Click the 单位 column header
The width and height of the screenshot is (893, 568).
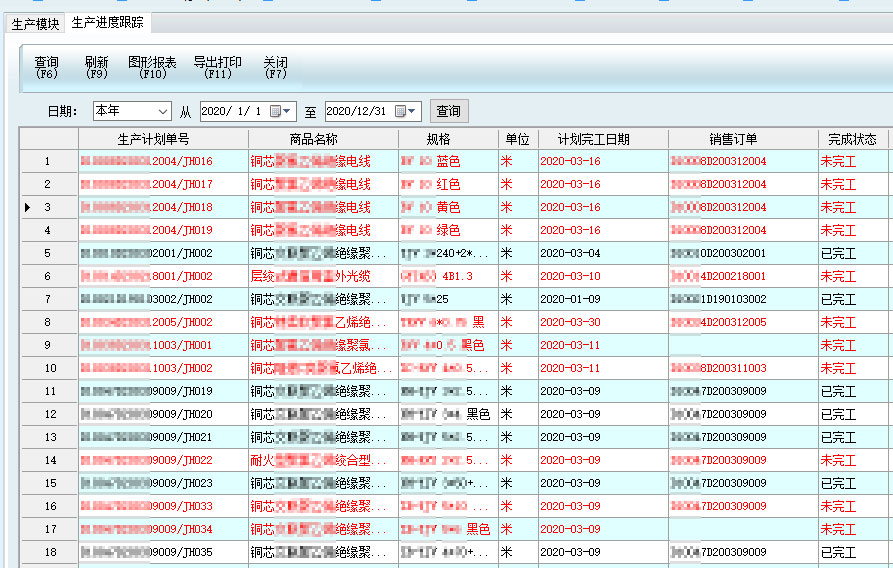point(518,139)
